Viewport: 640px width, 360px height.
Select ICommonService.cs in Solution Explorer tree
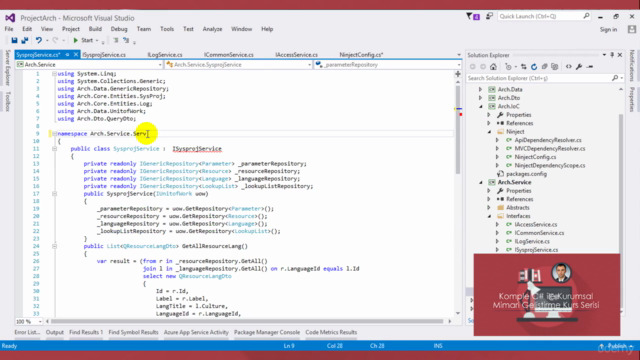click(x=539, y=233)
